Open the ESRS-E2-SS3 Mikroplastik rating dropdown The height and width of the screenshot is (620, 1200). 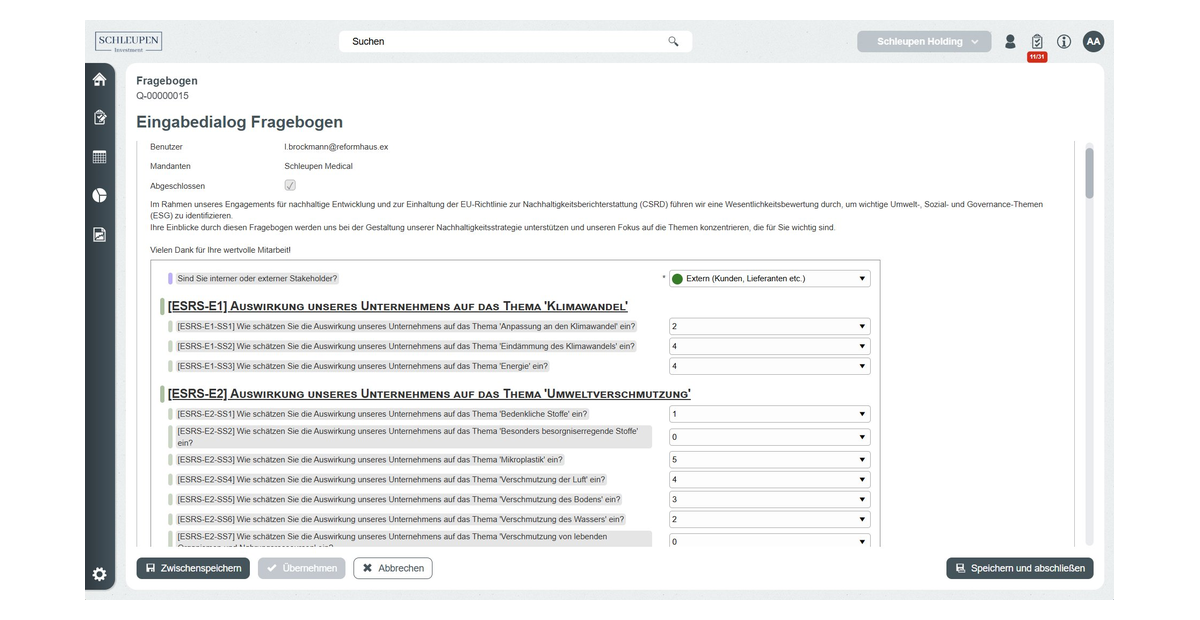click(769, 460)
